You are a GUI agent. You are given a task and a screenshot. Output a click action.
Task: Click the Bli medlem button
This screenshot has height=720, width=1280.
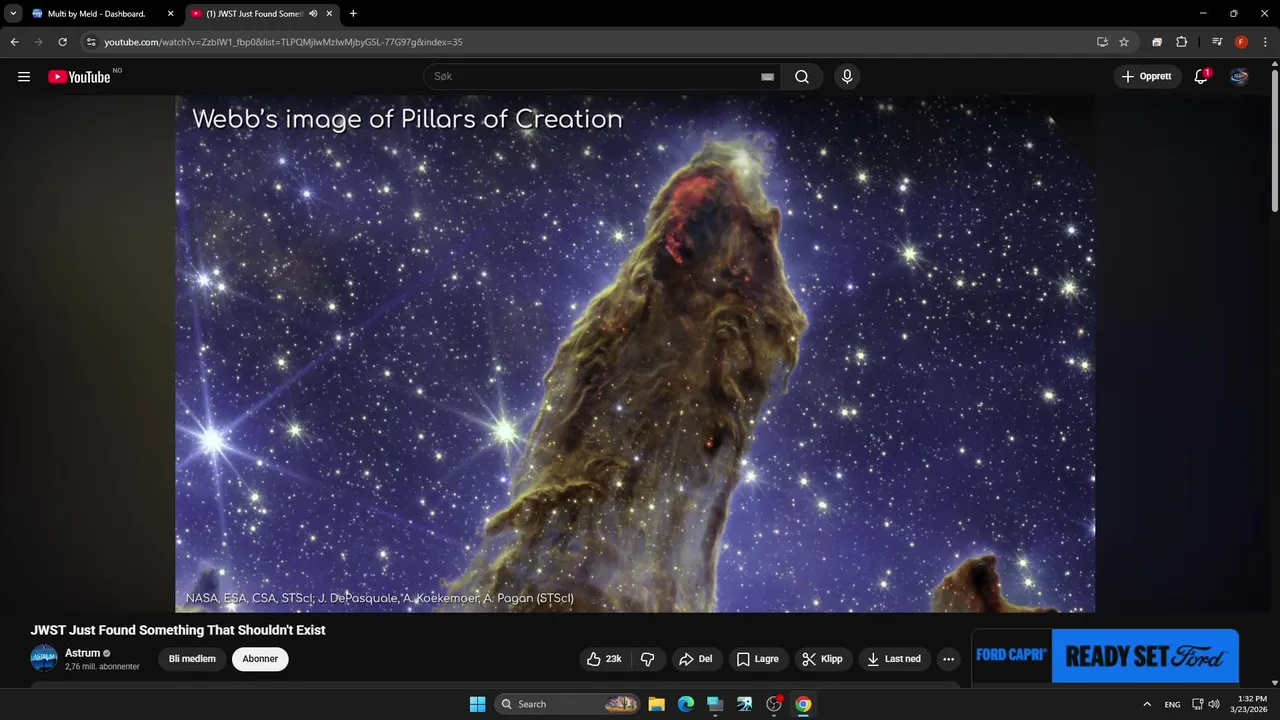192,659
